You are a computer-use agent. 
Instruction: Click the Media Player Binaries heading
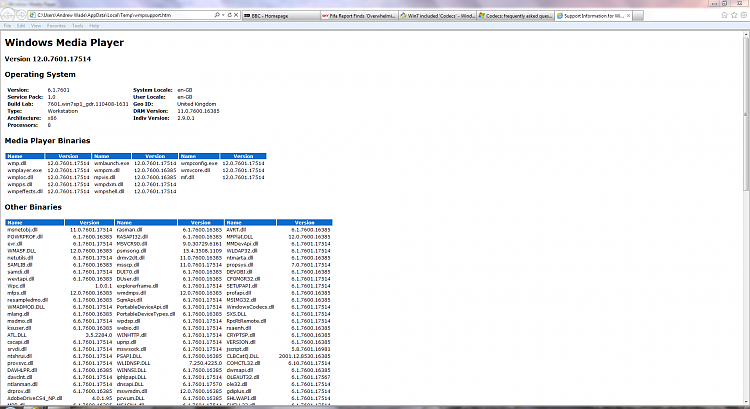(x=47, y=141)
